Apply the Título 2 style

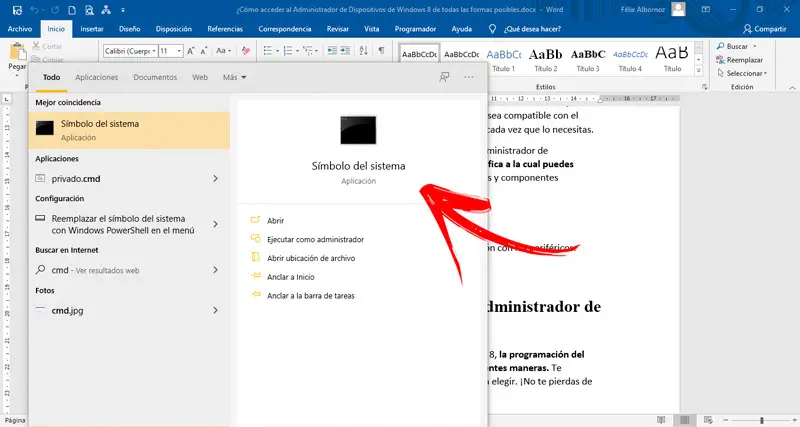[546, 59]
